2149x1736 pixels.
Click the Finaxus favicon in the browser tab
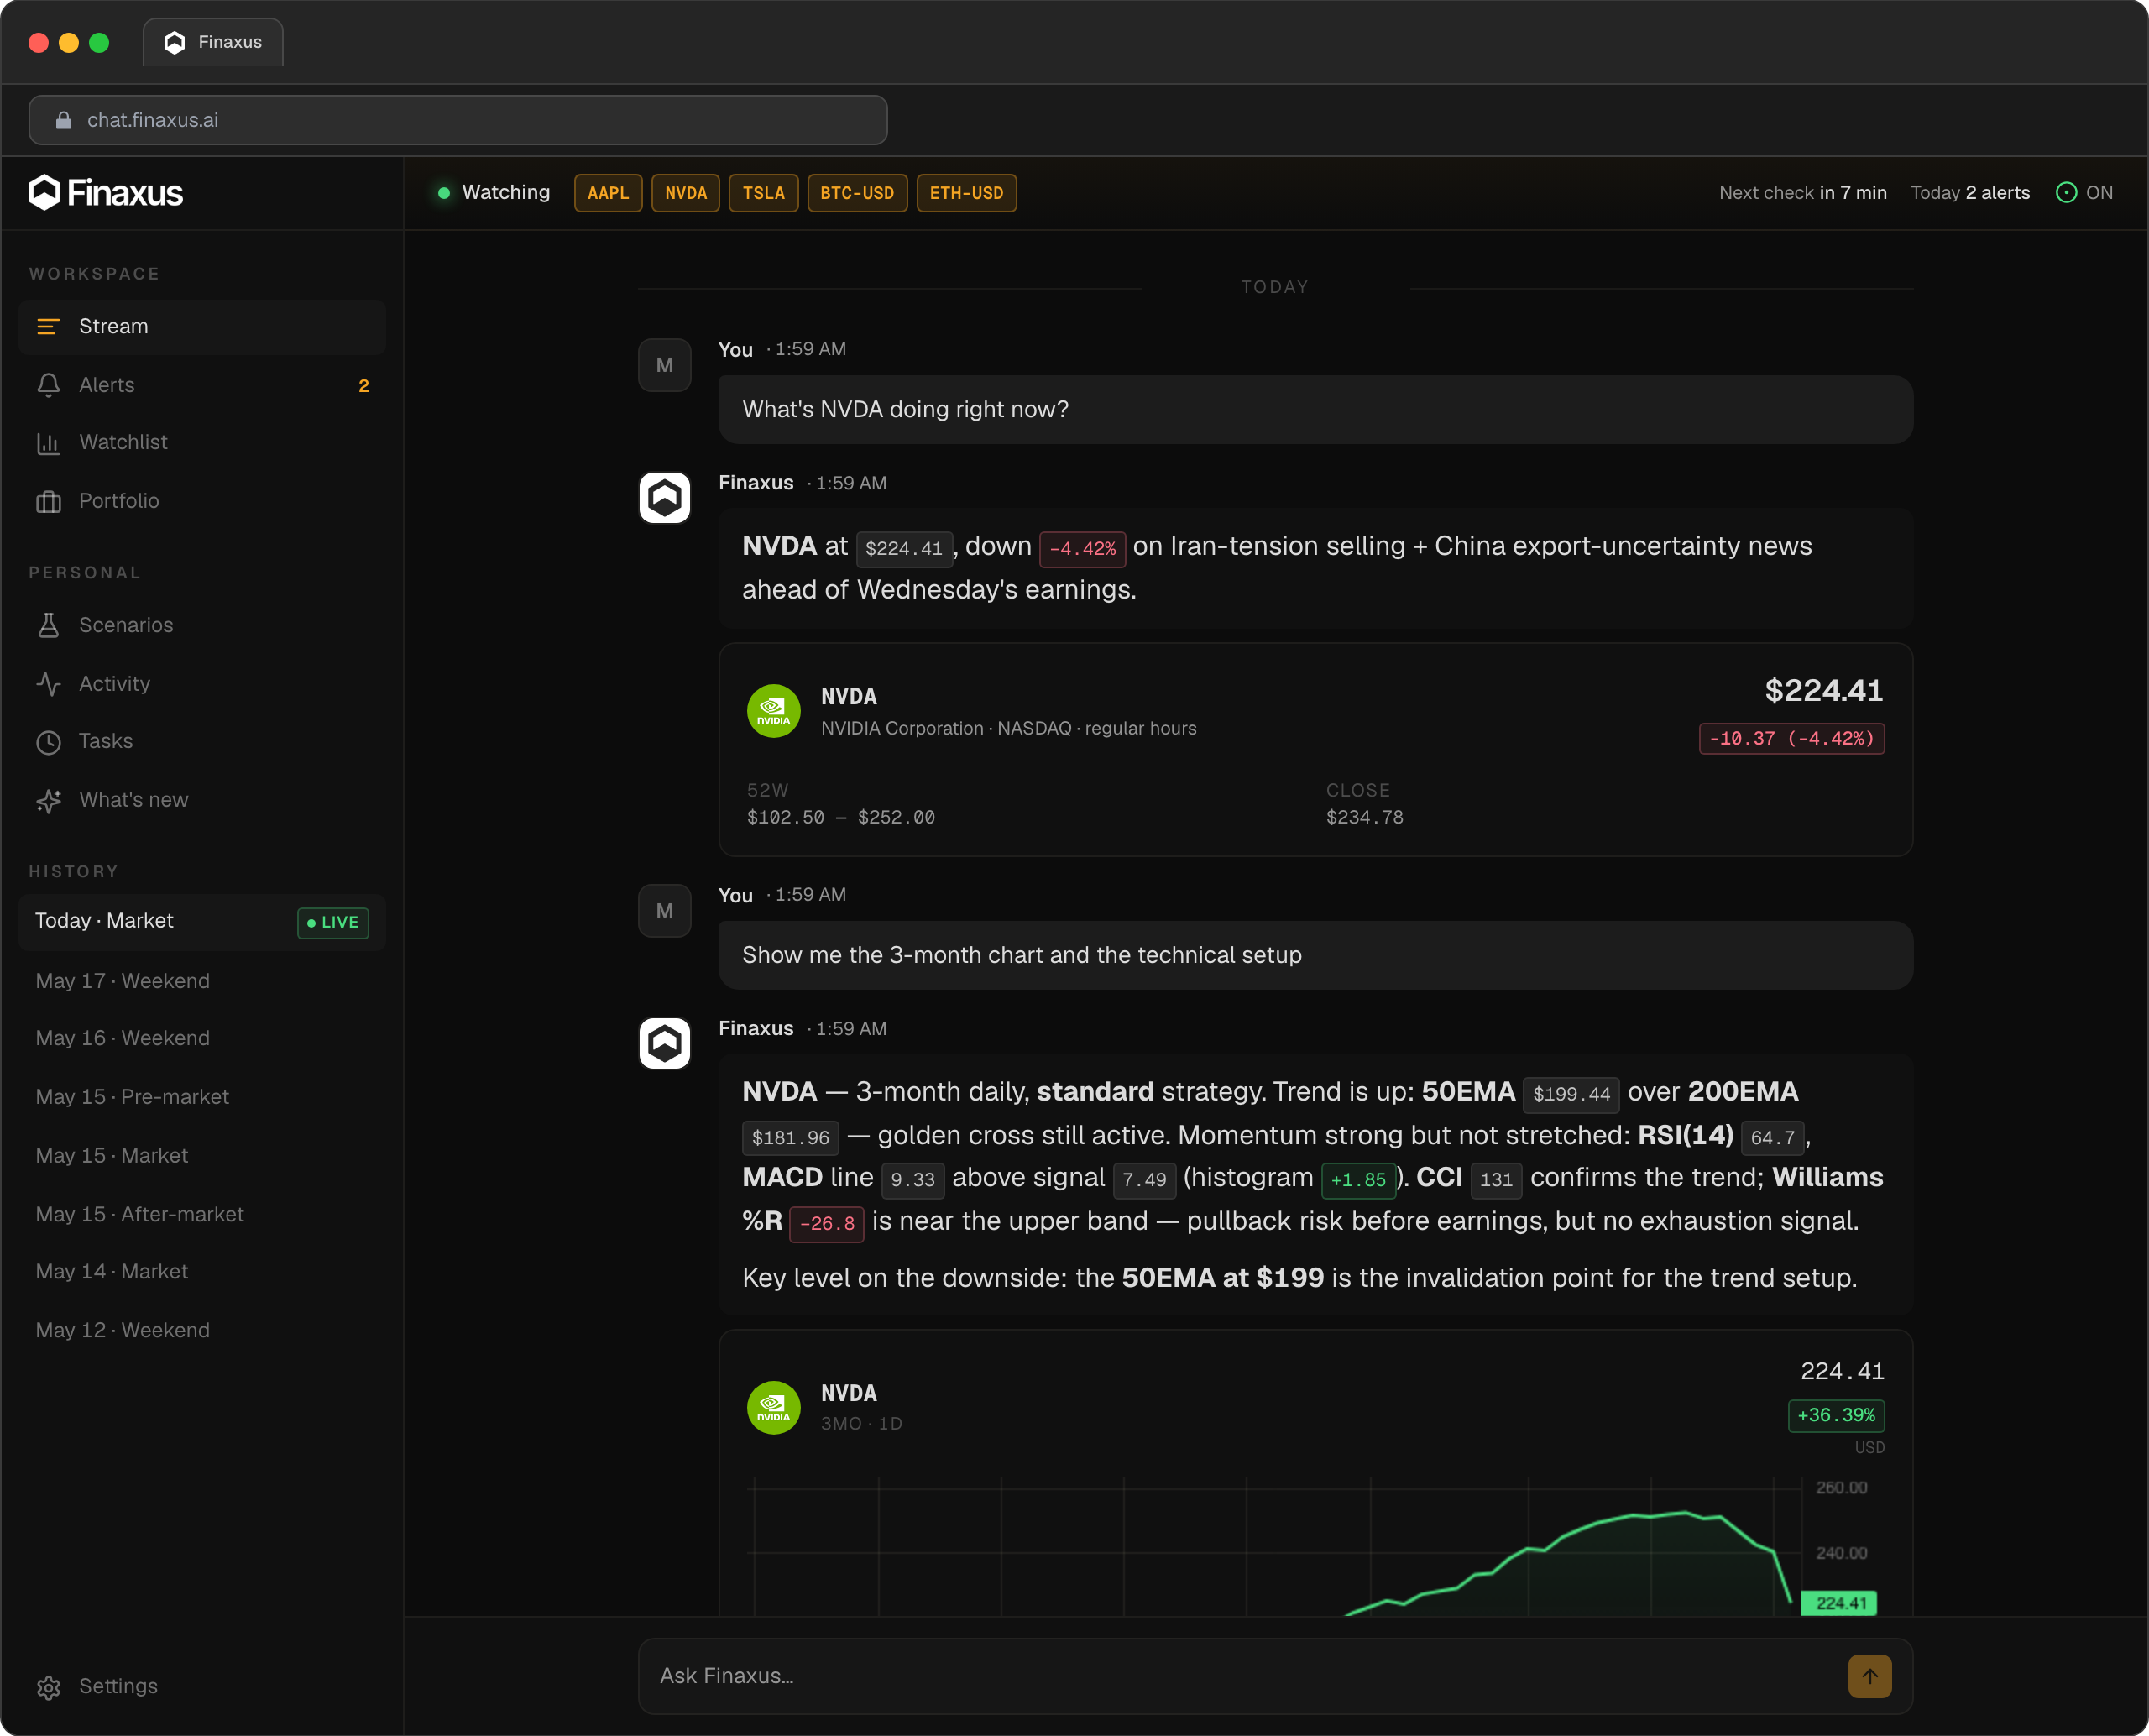click(174, 42)
